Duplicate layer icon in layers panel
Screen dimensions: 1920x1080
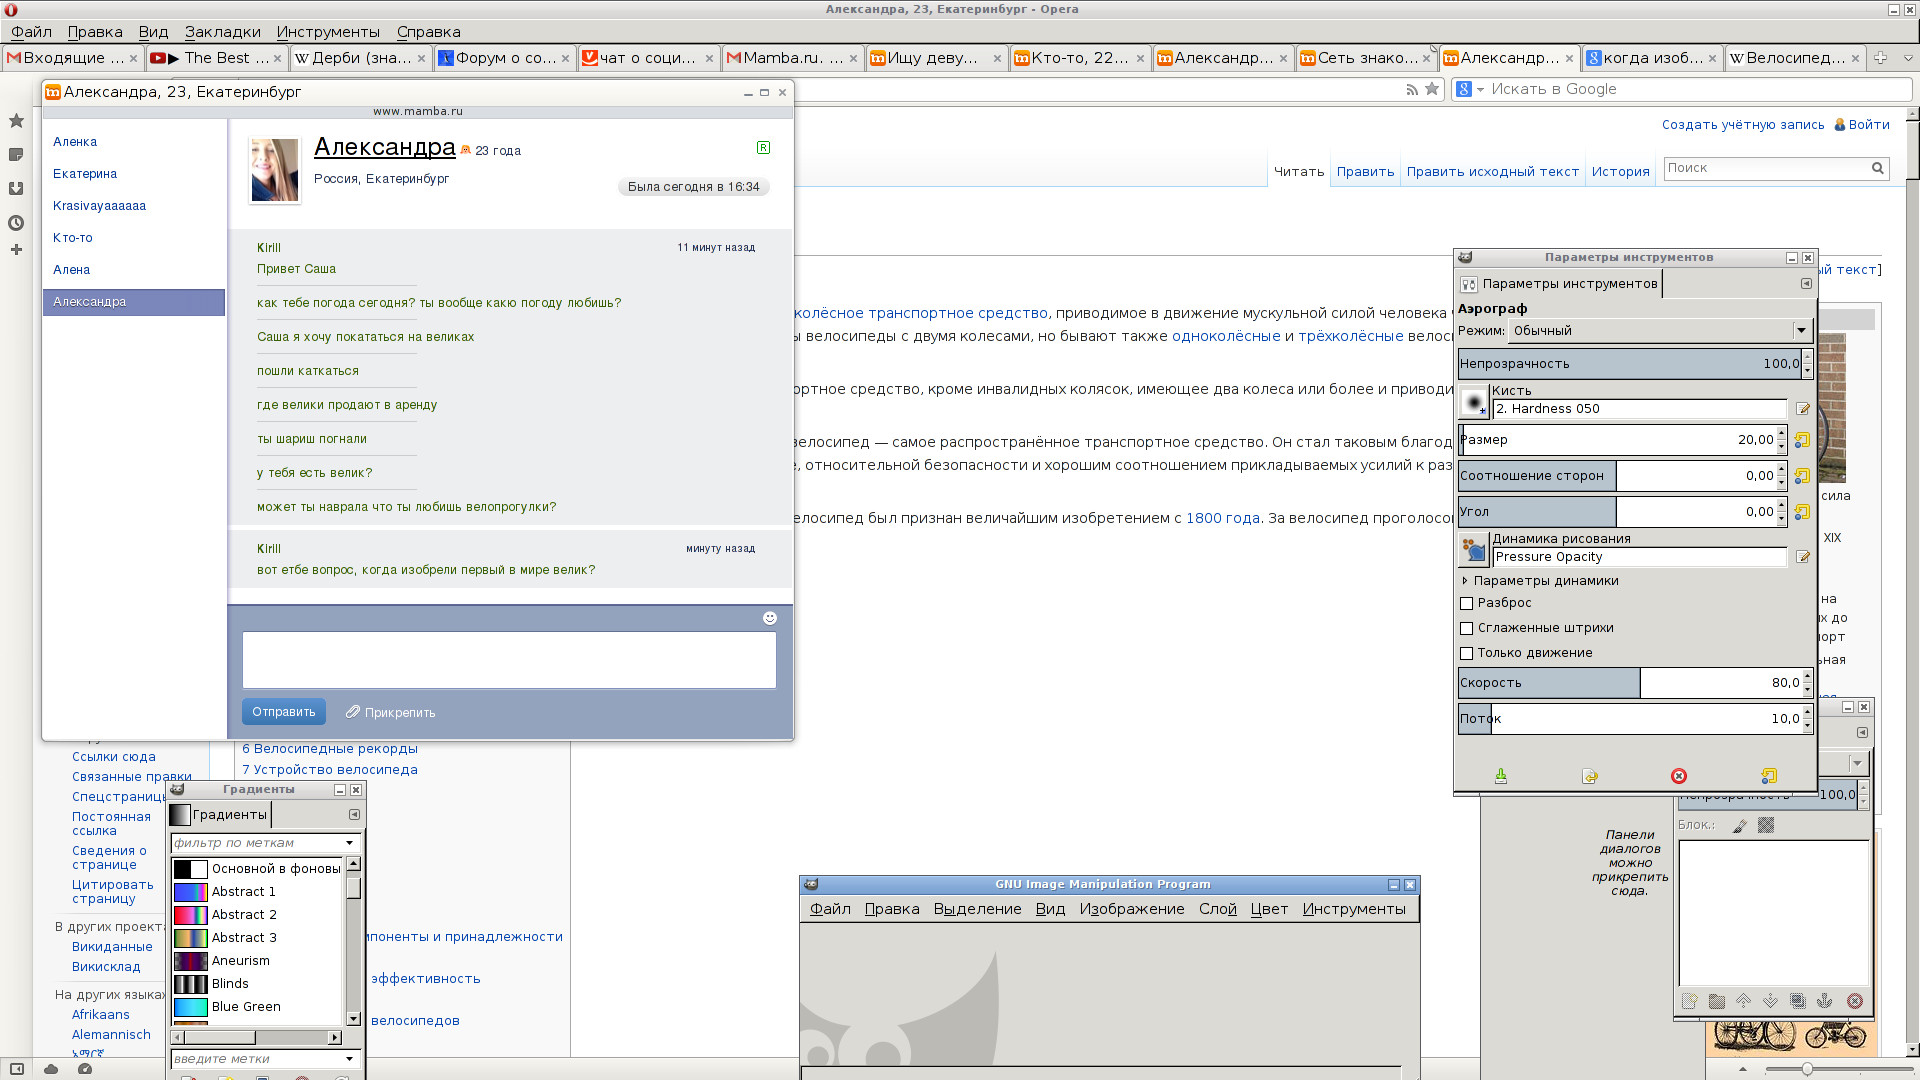tap(1798, 1001)
